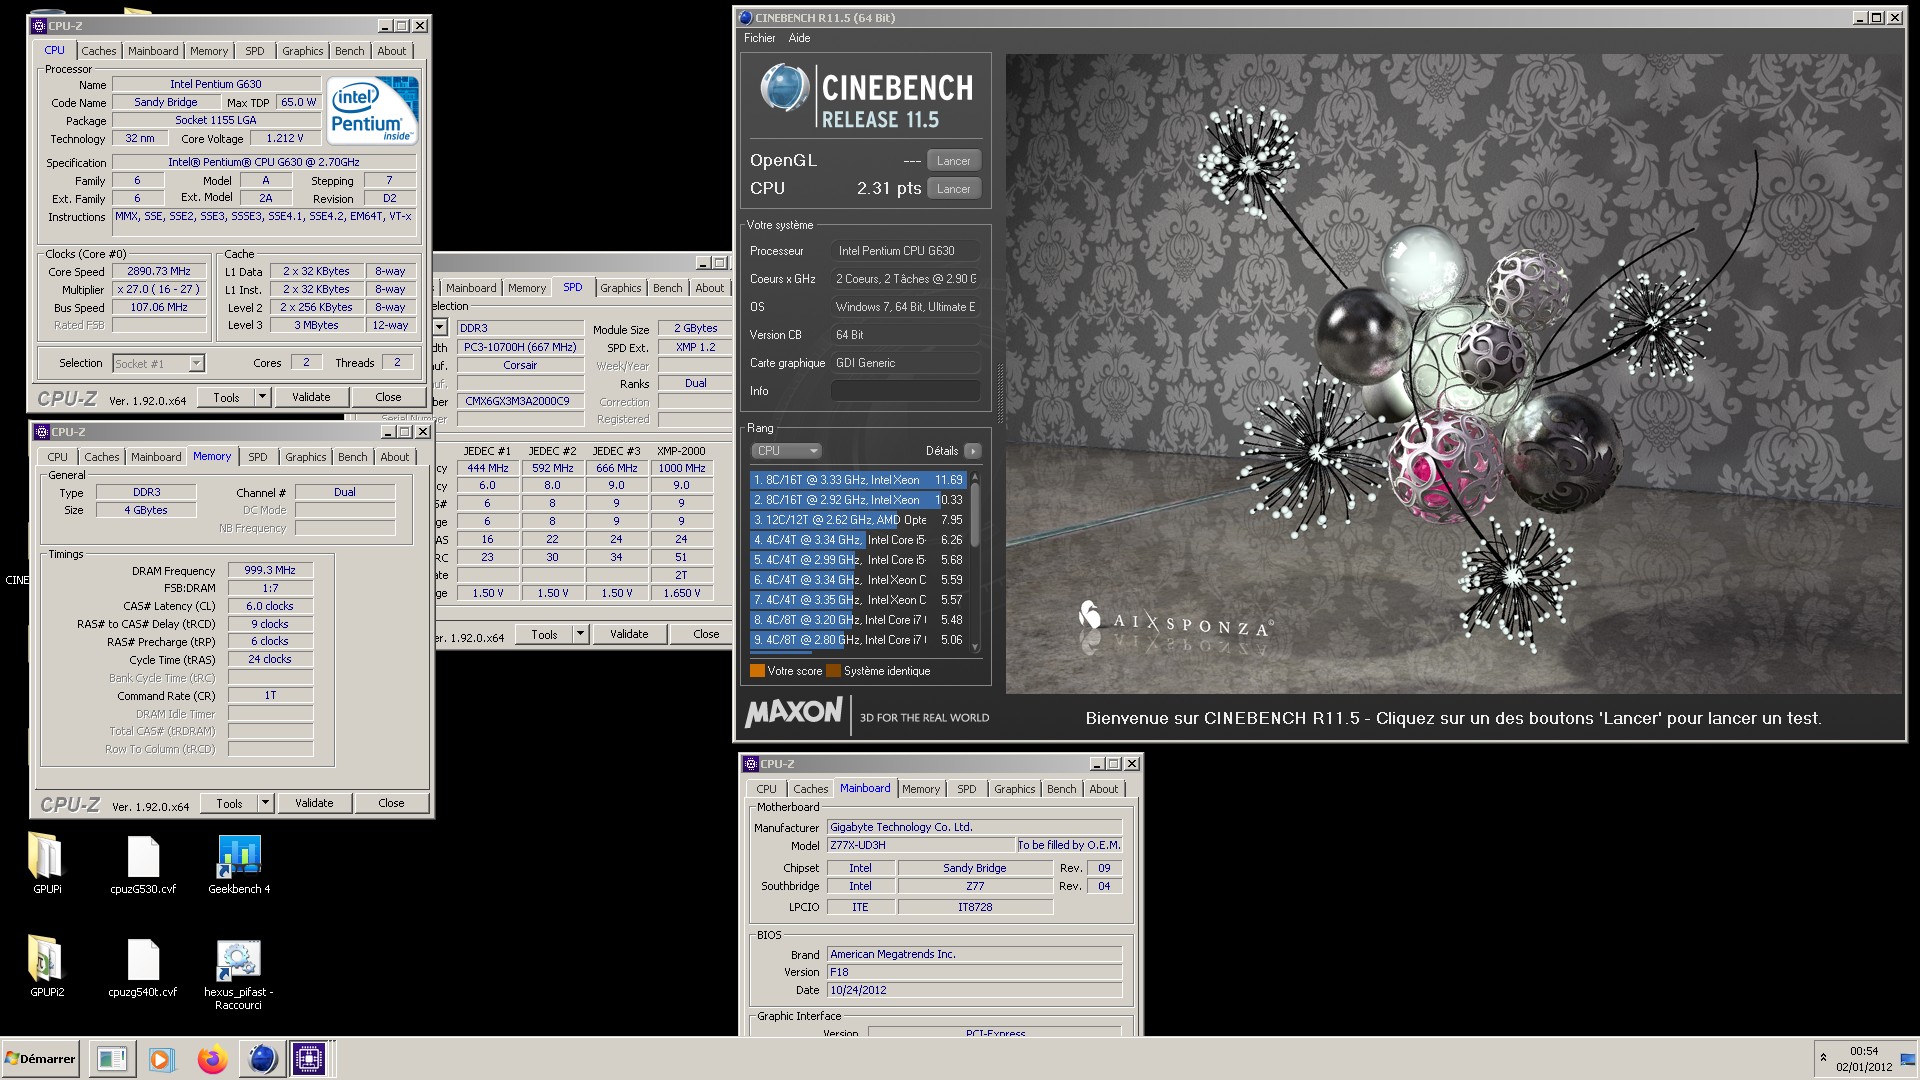Open Windows Media Player taskbar icon
The image size is (1920, 1080).
pyautogui.click(x=160, y=1059)
